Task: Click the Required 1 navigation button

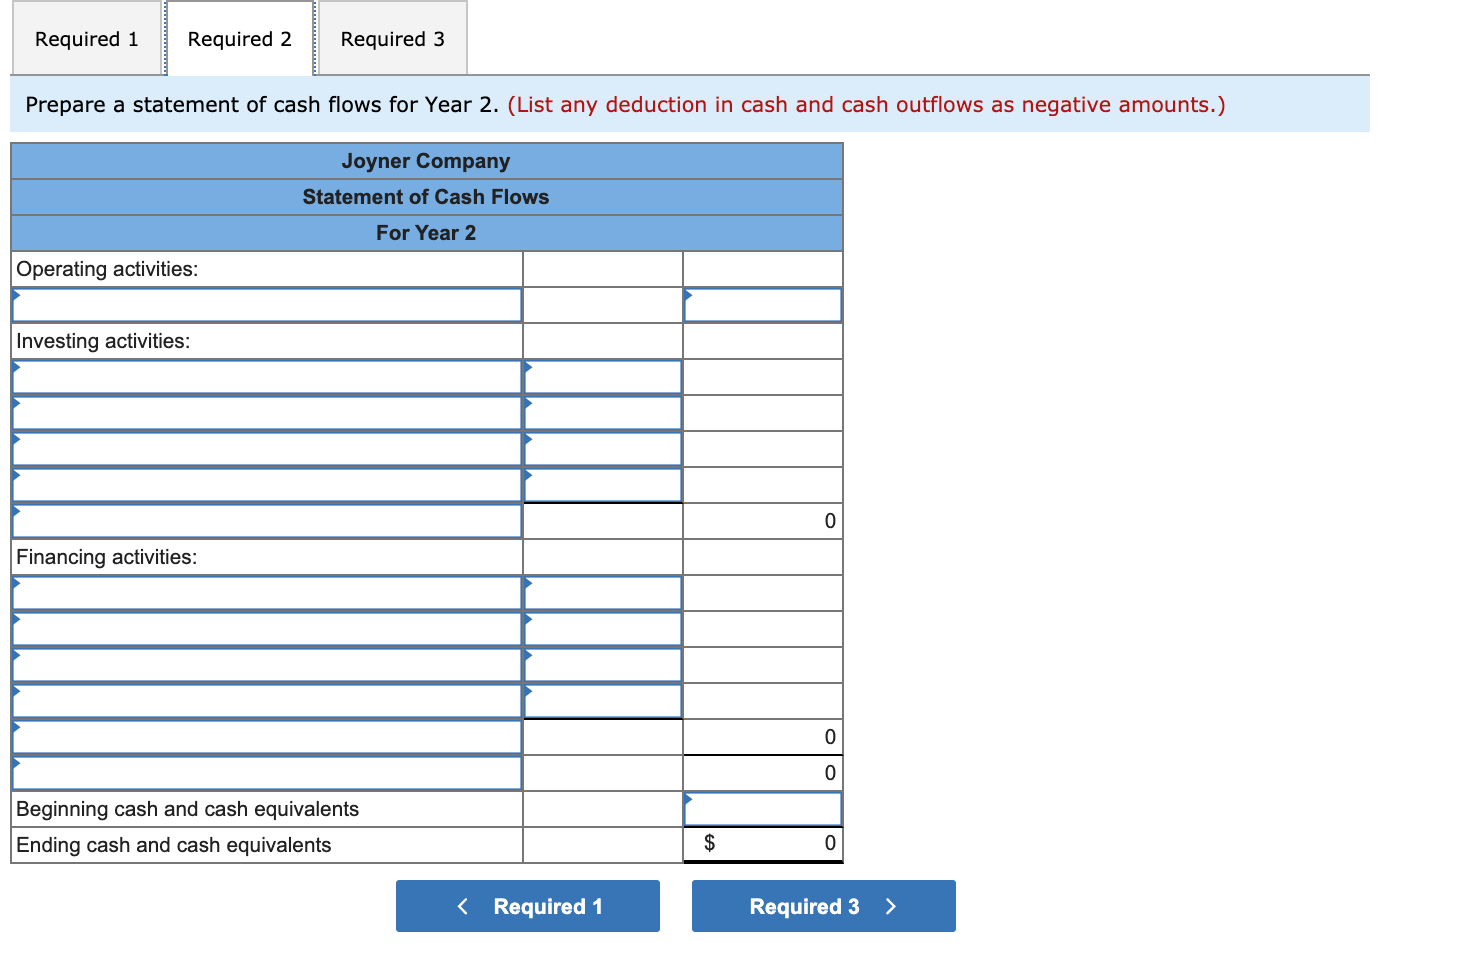Action: pyautogui.click(x=527, y=906)
